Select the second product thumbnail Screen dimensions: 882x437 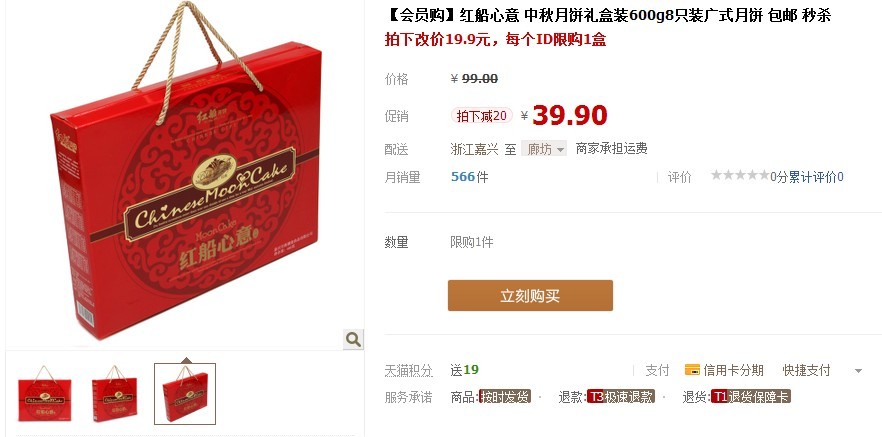click(x=115, y=394)
